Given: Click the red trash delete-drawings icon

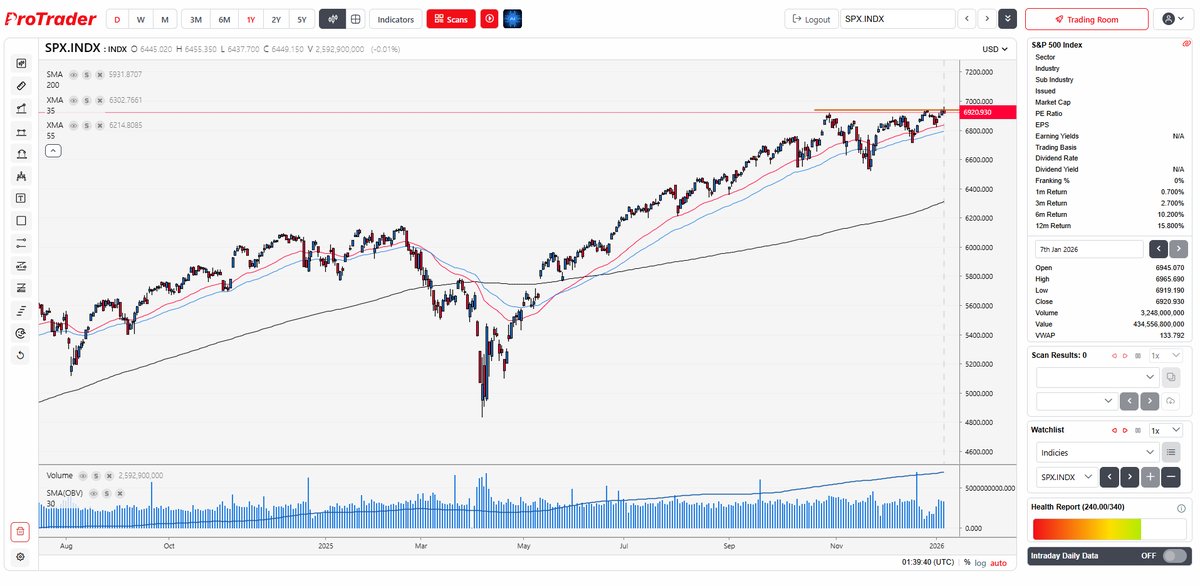Looking at the screenshot, I should click(20, 531).
